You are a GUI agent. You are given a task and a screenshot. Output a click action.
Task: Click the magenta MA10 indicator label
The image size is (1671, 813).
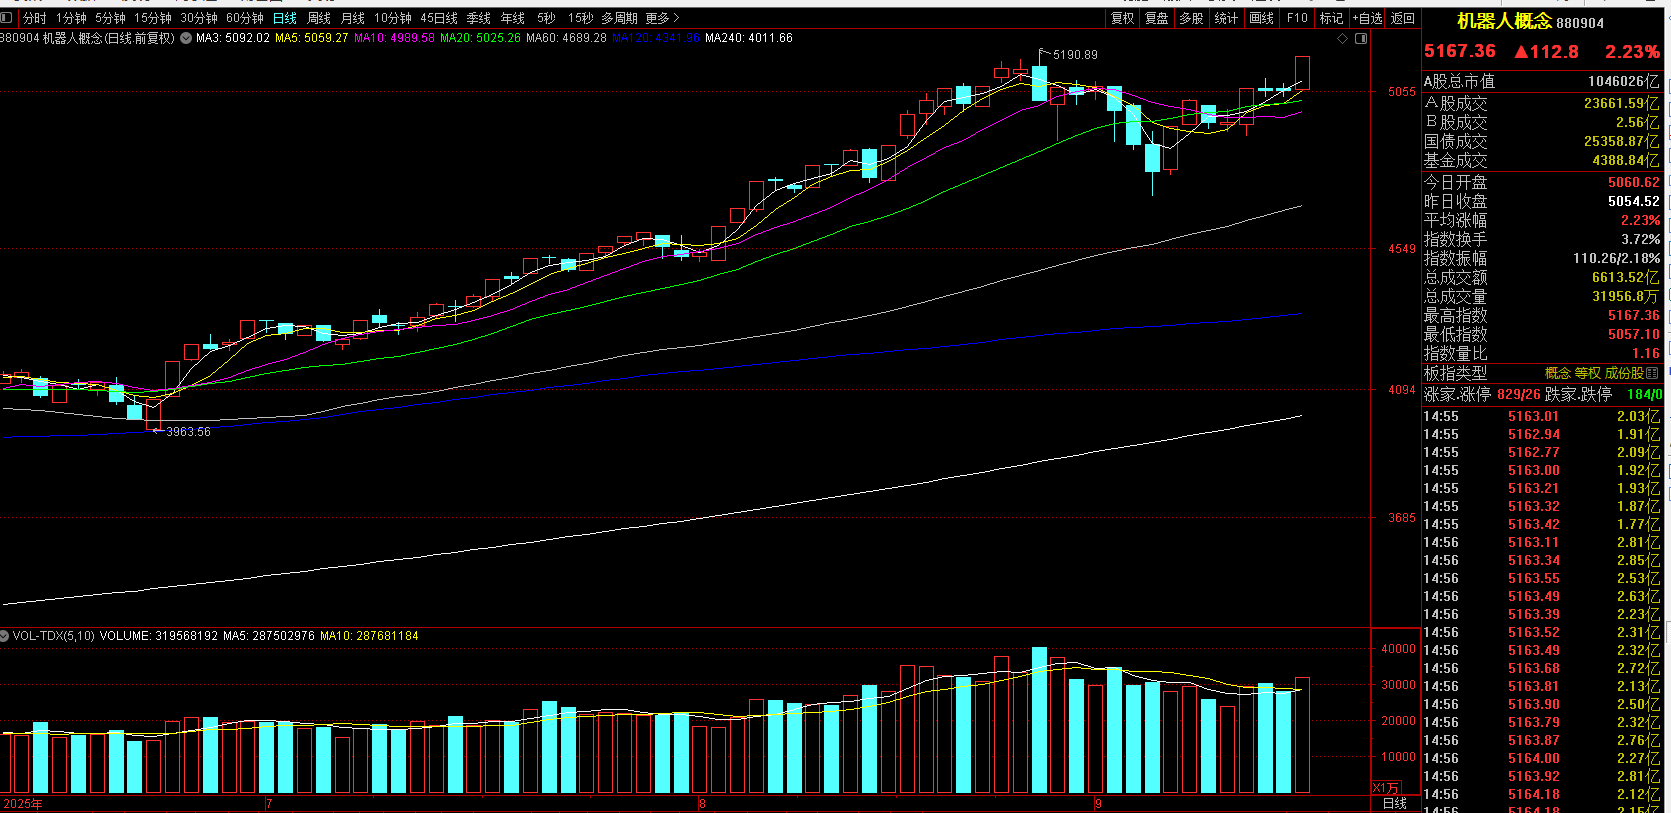click(395, 38)
